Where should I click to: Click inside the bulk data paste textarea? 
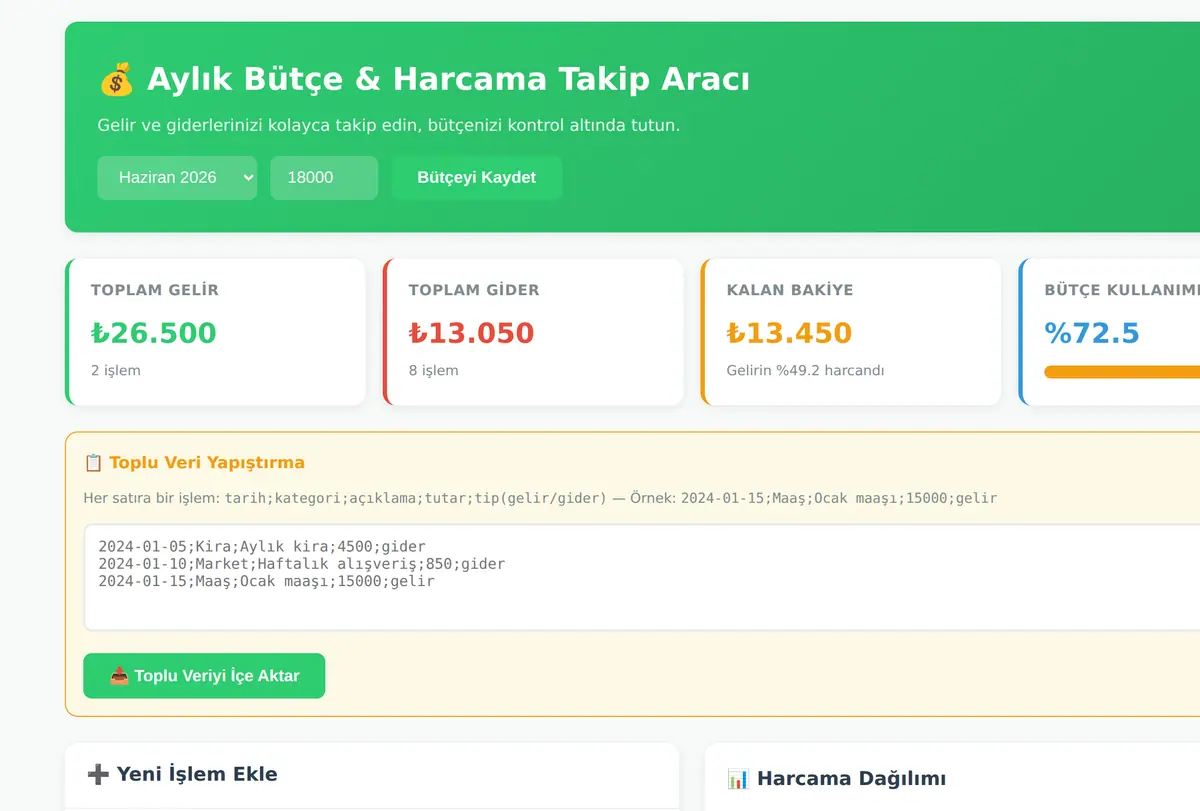pyautogui.click(x=641, y=577)
